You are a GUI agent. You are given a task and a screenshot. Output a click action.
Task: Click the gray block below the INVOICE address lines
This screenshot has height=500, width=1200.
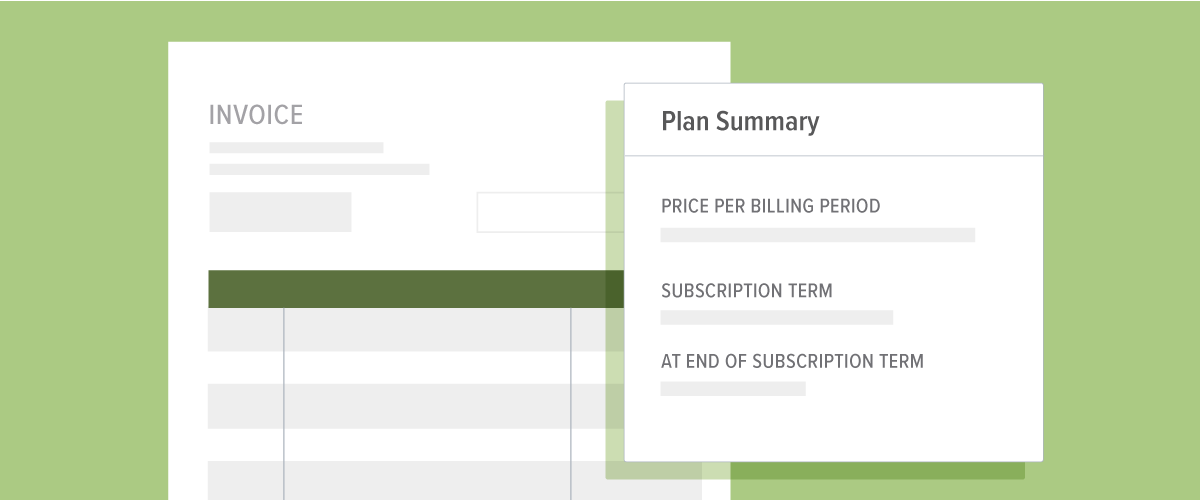pos(280,212)
